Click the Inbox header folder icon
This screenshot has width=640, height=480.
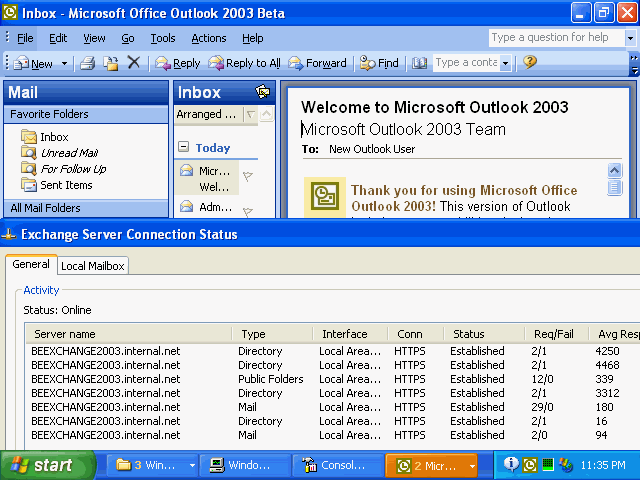point(262,92)
